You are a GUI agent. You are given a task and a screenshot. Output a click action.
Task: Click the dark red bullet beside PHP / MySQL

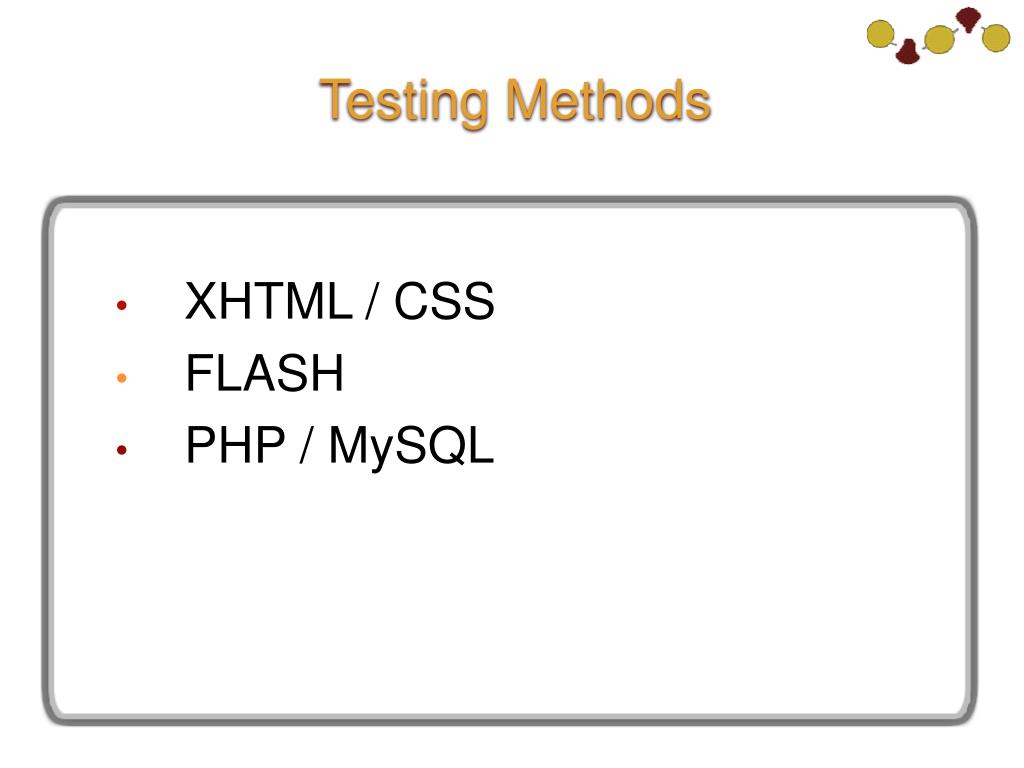pos(121,449)
